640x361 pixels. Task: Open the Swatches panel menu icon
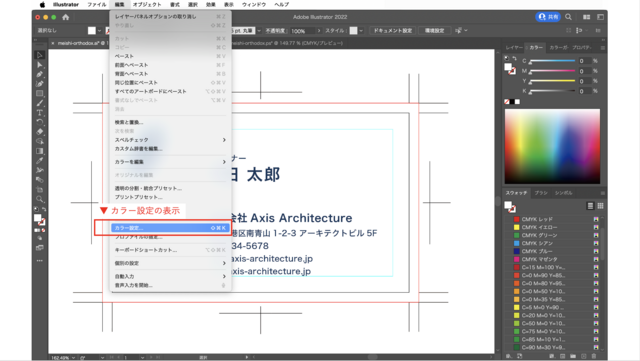[x=602, y=193]
